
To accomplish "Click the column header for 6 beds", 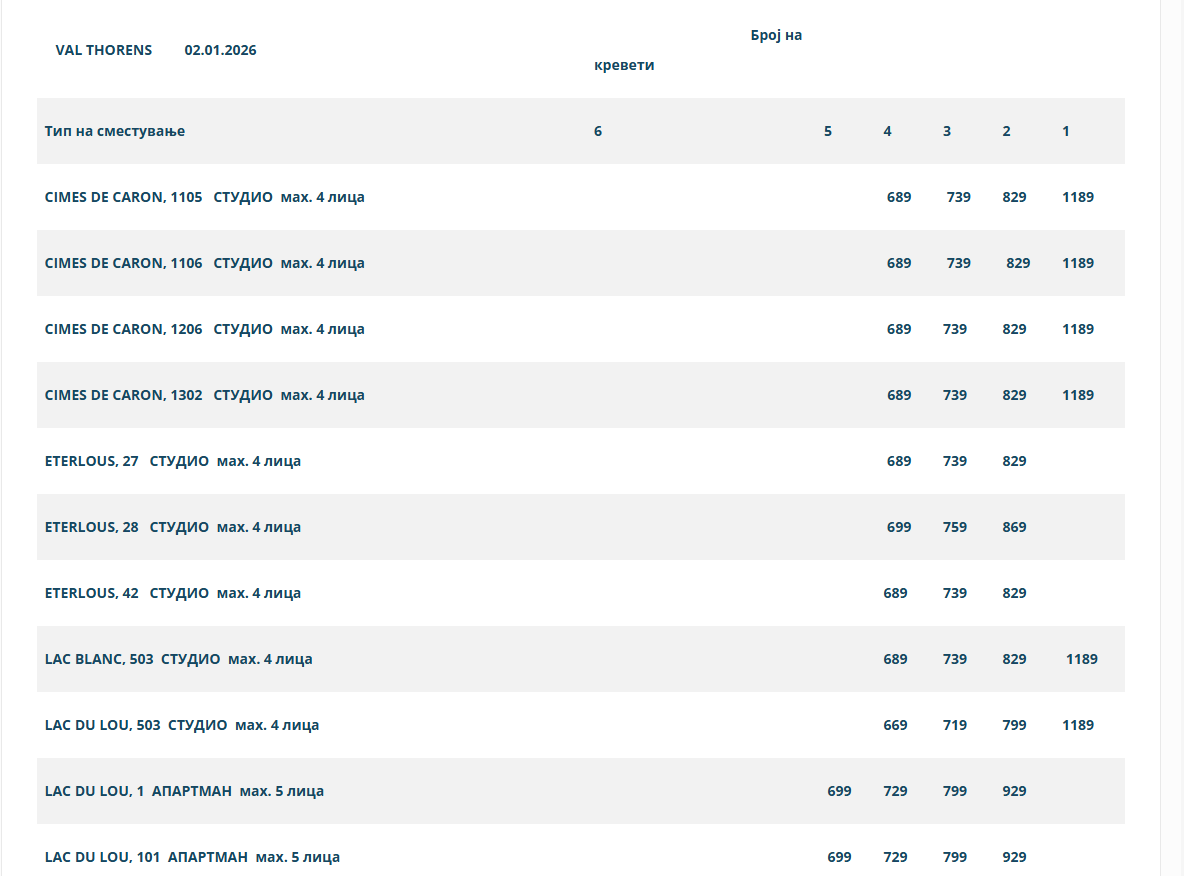I will (x=598, y=131).
